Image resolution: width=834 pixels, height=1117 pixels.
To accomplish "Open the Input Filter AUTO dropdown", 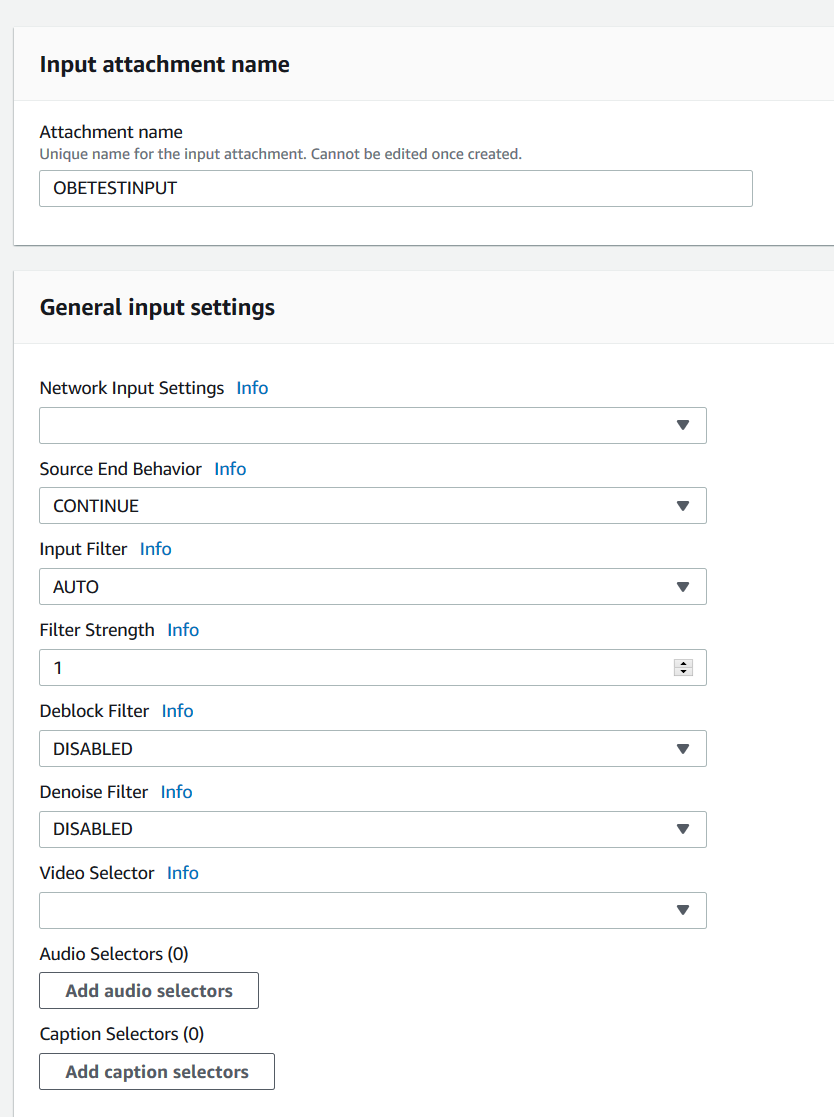I will (x=372, y=586).
